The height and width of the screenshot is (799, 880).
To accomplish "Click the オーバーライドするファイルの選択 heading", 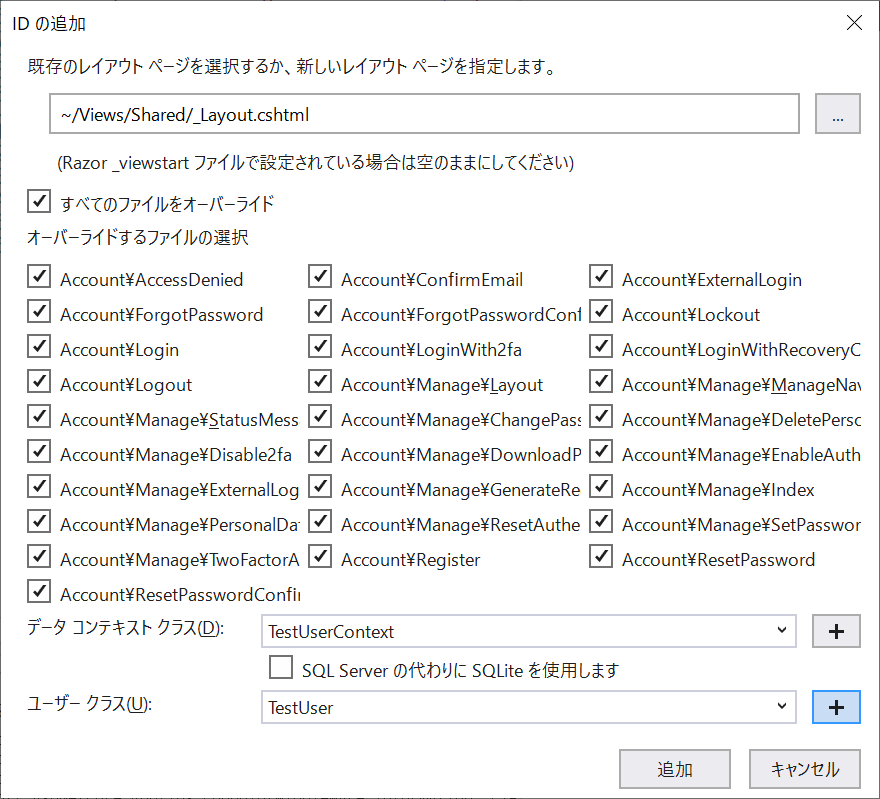I will pos(138,237).
